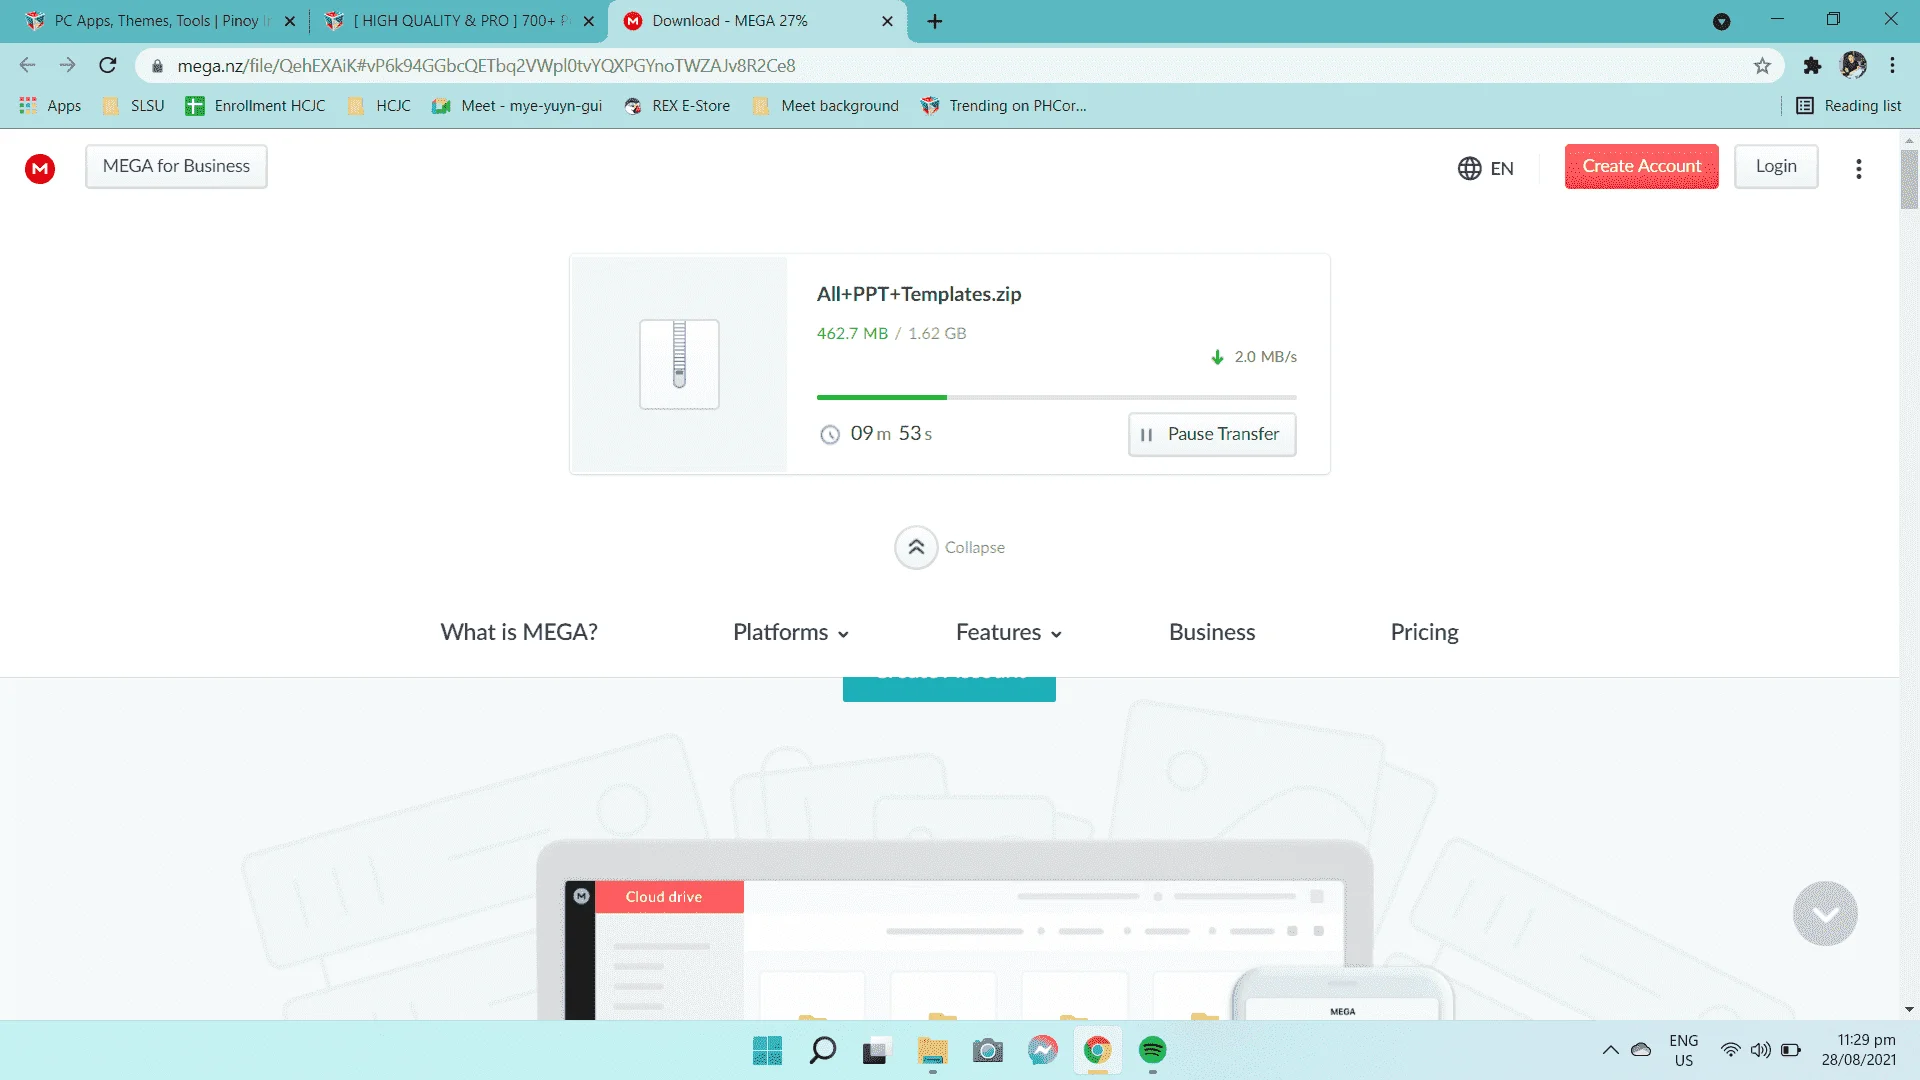Go forward in browser history
Screen dimensions: 1920x1080
point(67,65)
